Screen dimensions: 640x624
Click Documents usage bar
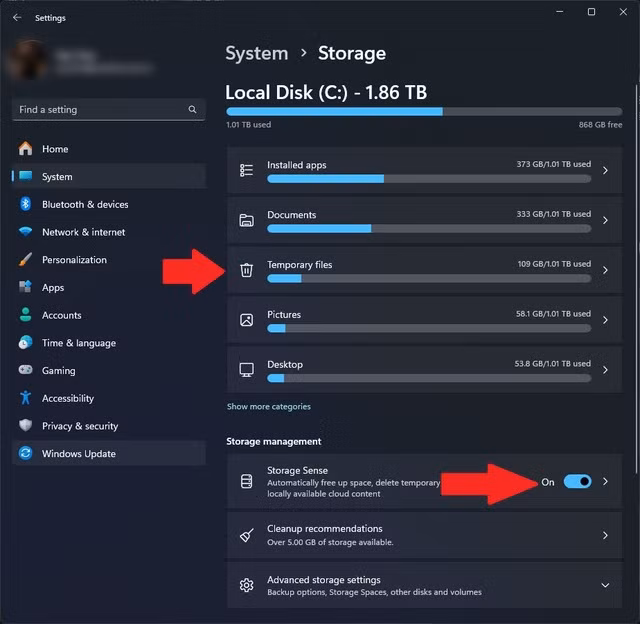[x=429, y=229]
